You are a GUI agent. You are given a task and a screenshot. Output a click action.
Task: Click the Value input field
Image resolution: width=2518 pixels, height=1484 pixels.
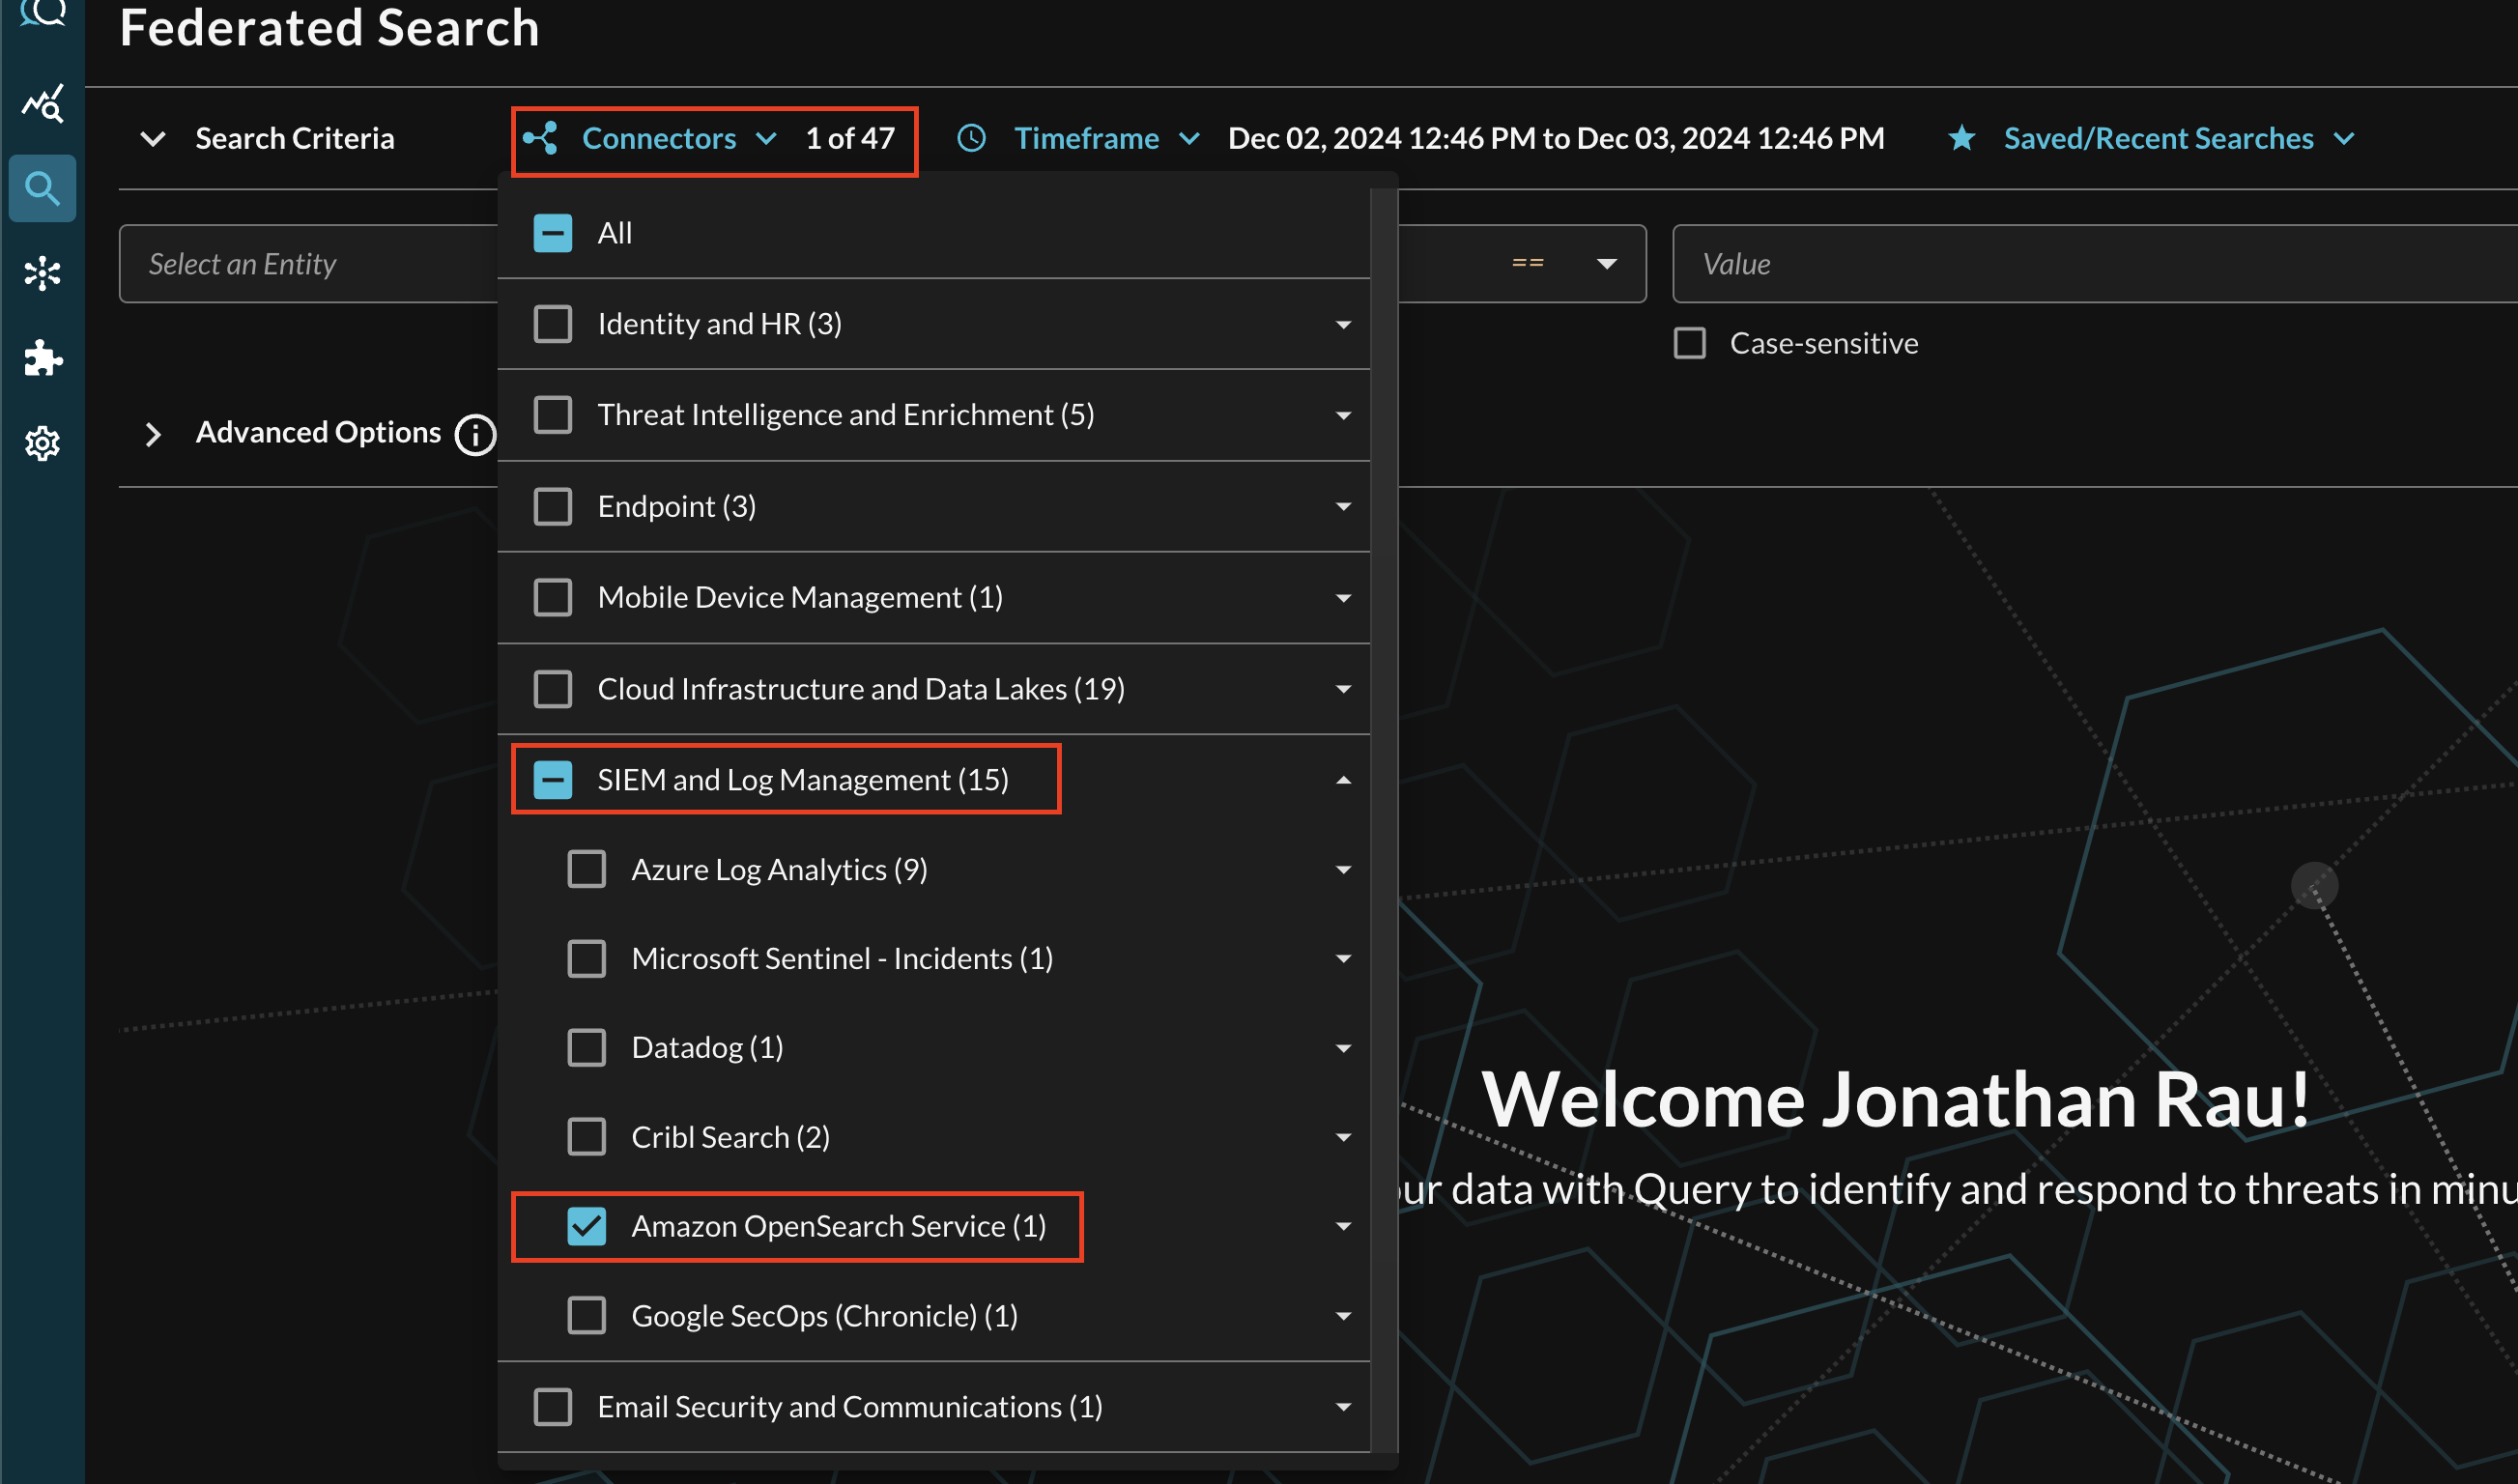coord(2095,264)
